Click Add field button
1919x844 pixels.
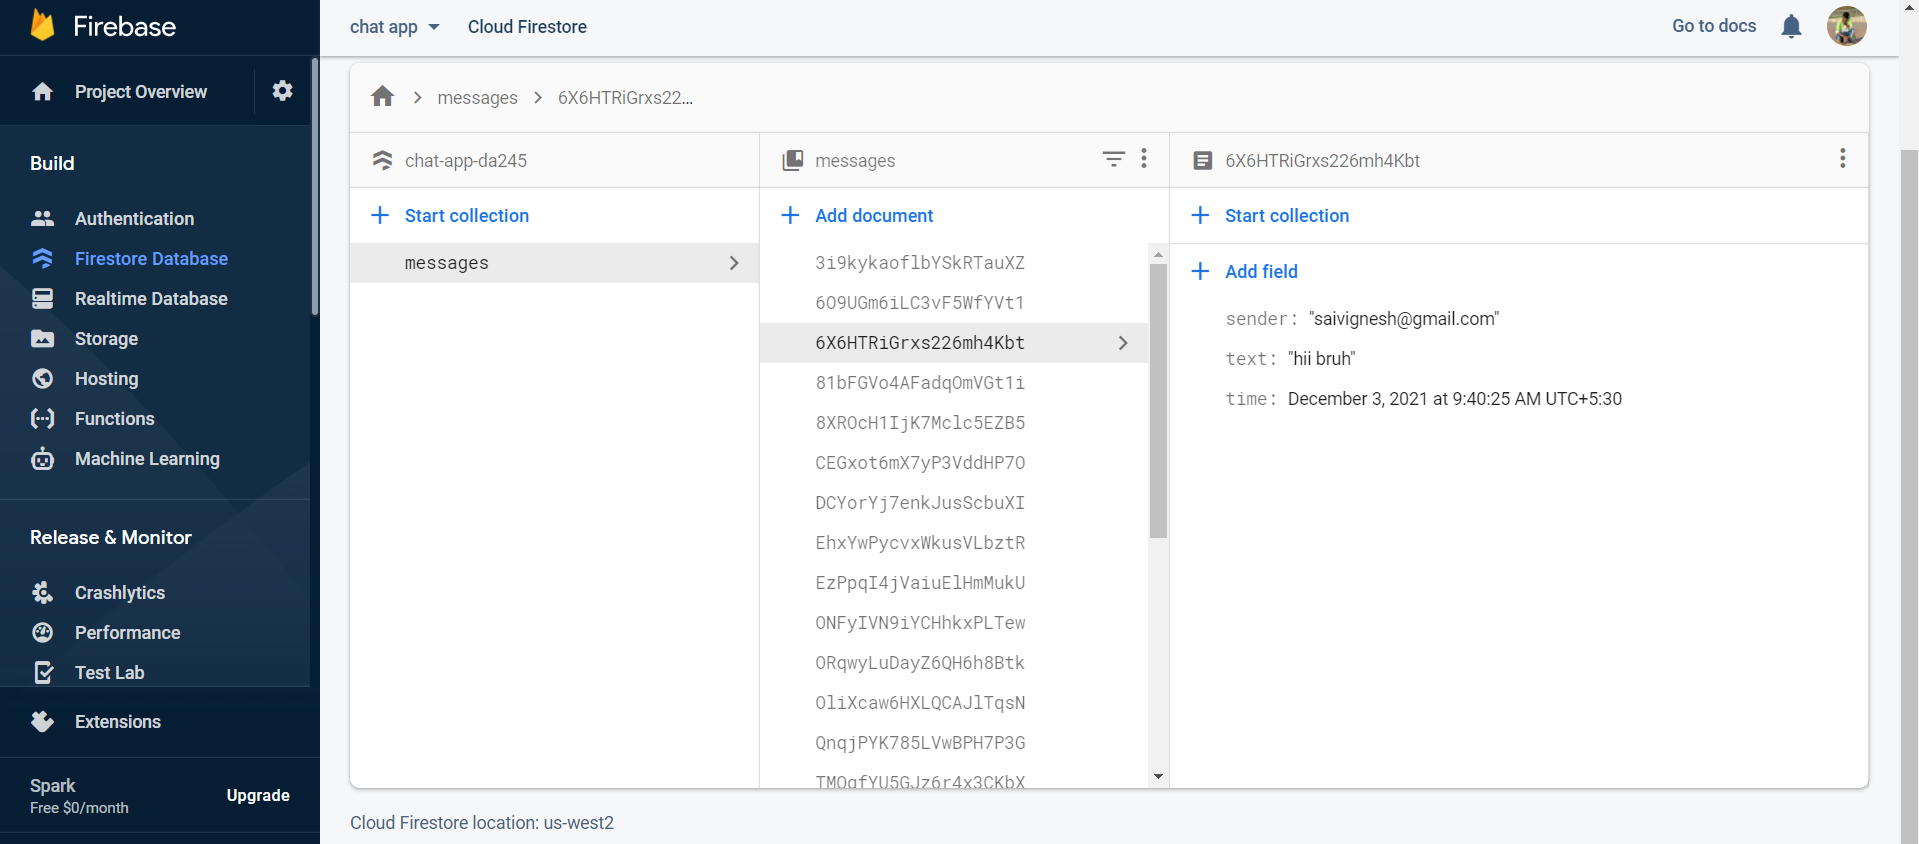point(1244,271)
